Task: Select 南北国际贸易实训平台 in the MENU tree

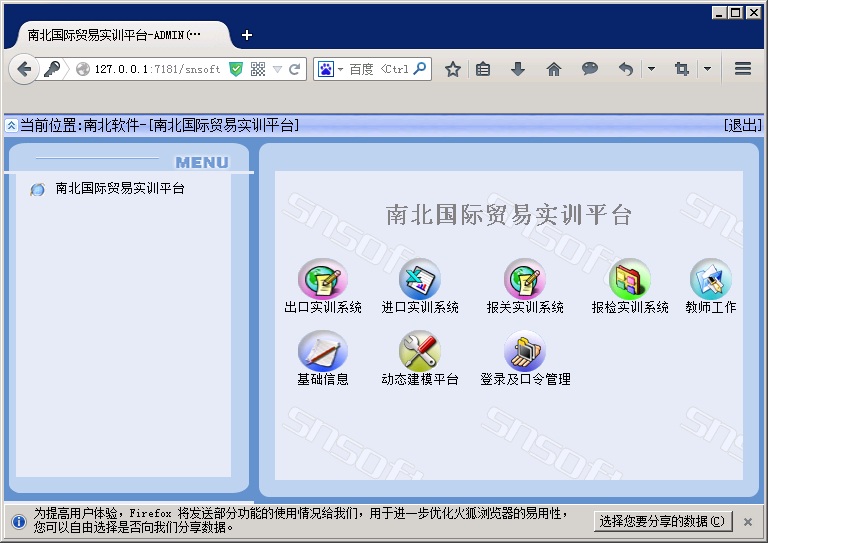Action: point(120,188)
